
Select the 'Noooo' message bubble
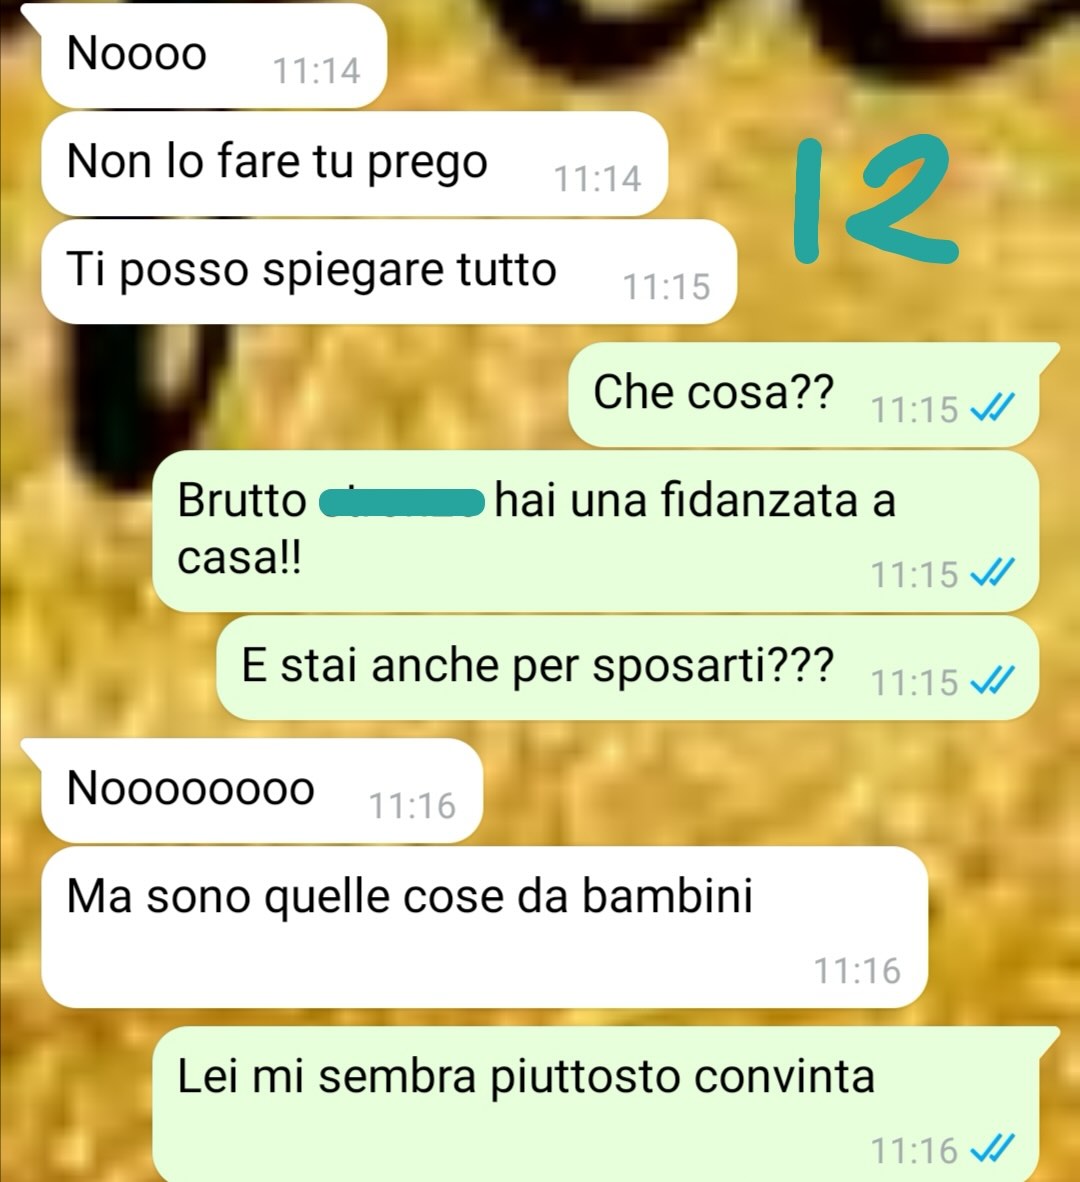coord(214,56)
